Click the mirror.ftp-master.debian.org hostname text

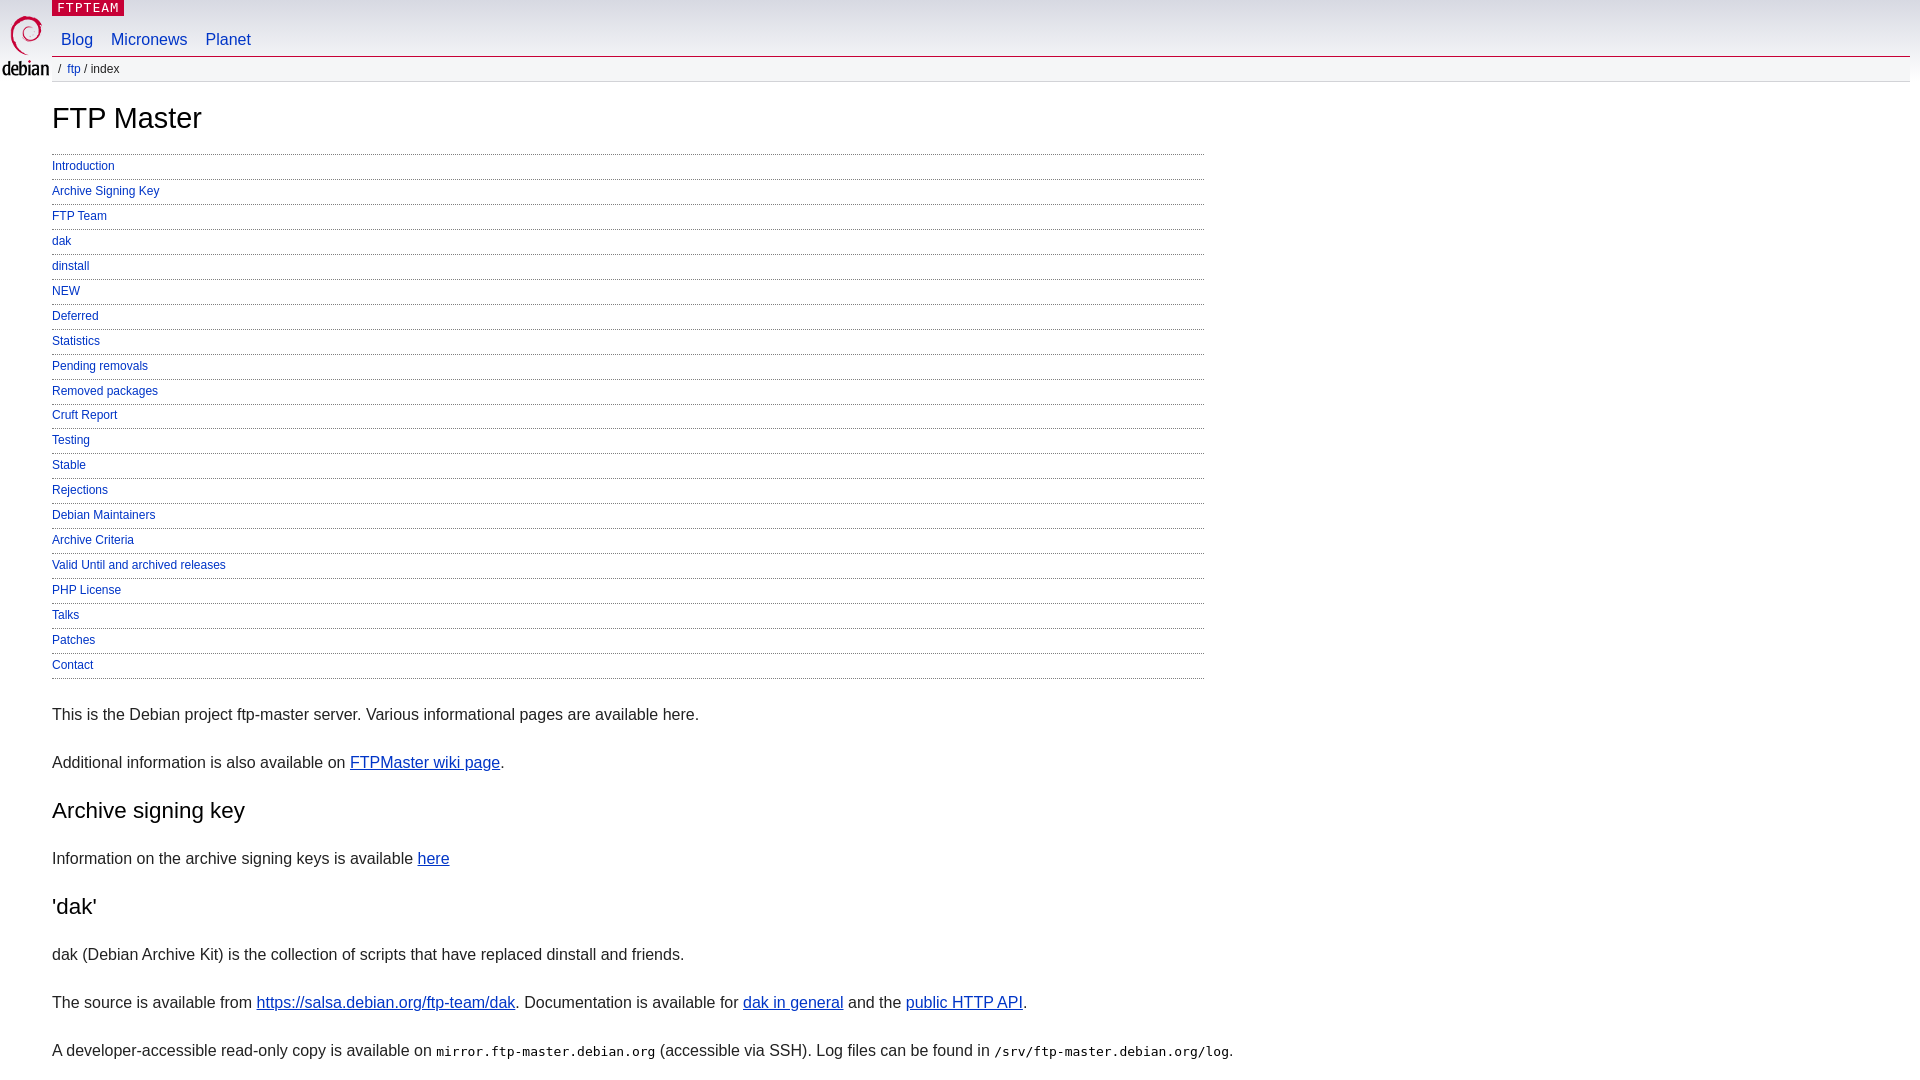546,1052
